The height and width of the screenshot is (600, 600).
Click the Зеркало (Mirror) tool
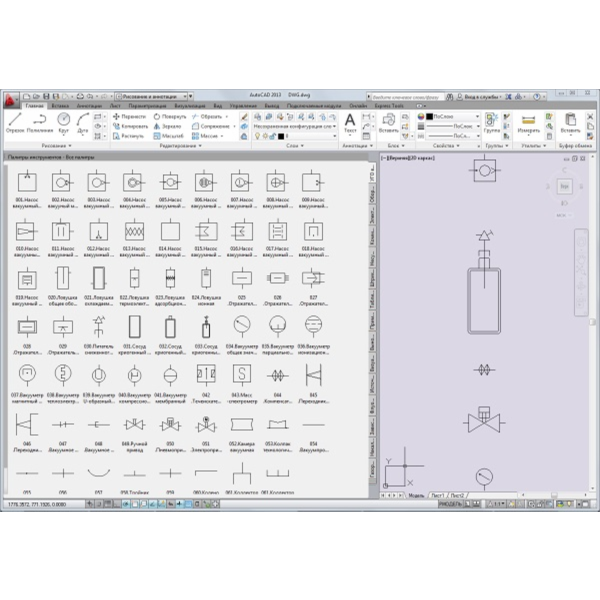coord(167,126)
